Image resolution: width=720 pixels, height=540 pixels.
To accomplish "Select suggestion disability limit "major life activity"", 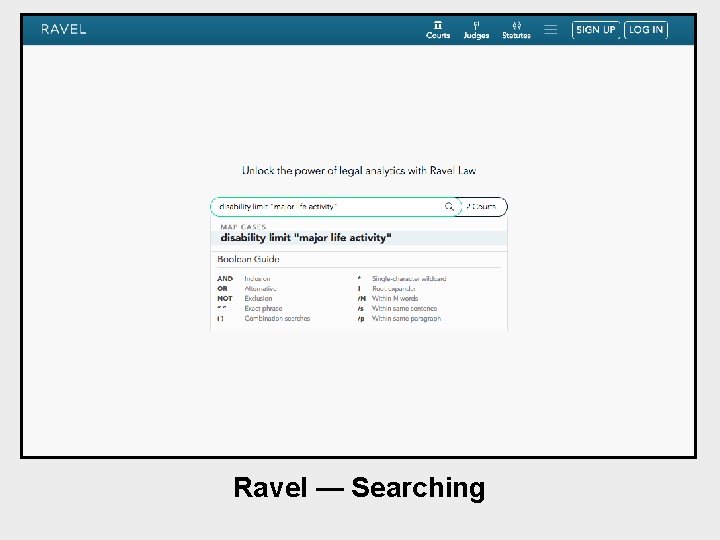I will (359, 238).
